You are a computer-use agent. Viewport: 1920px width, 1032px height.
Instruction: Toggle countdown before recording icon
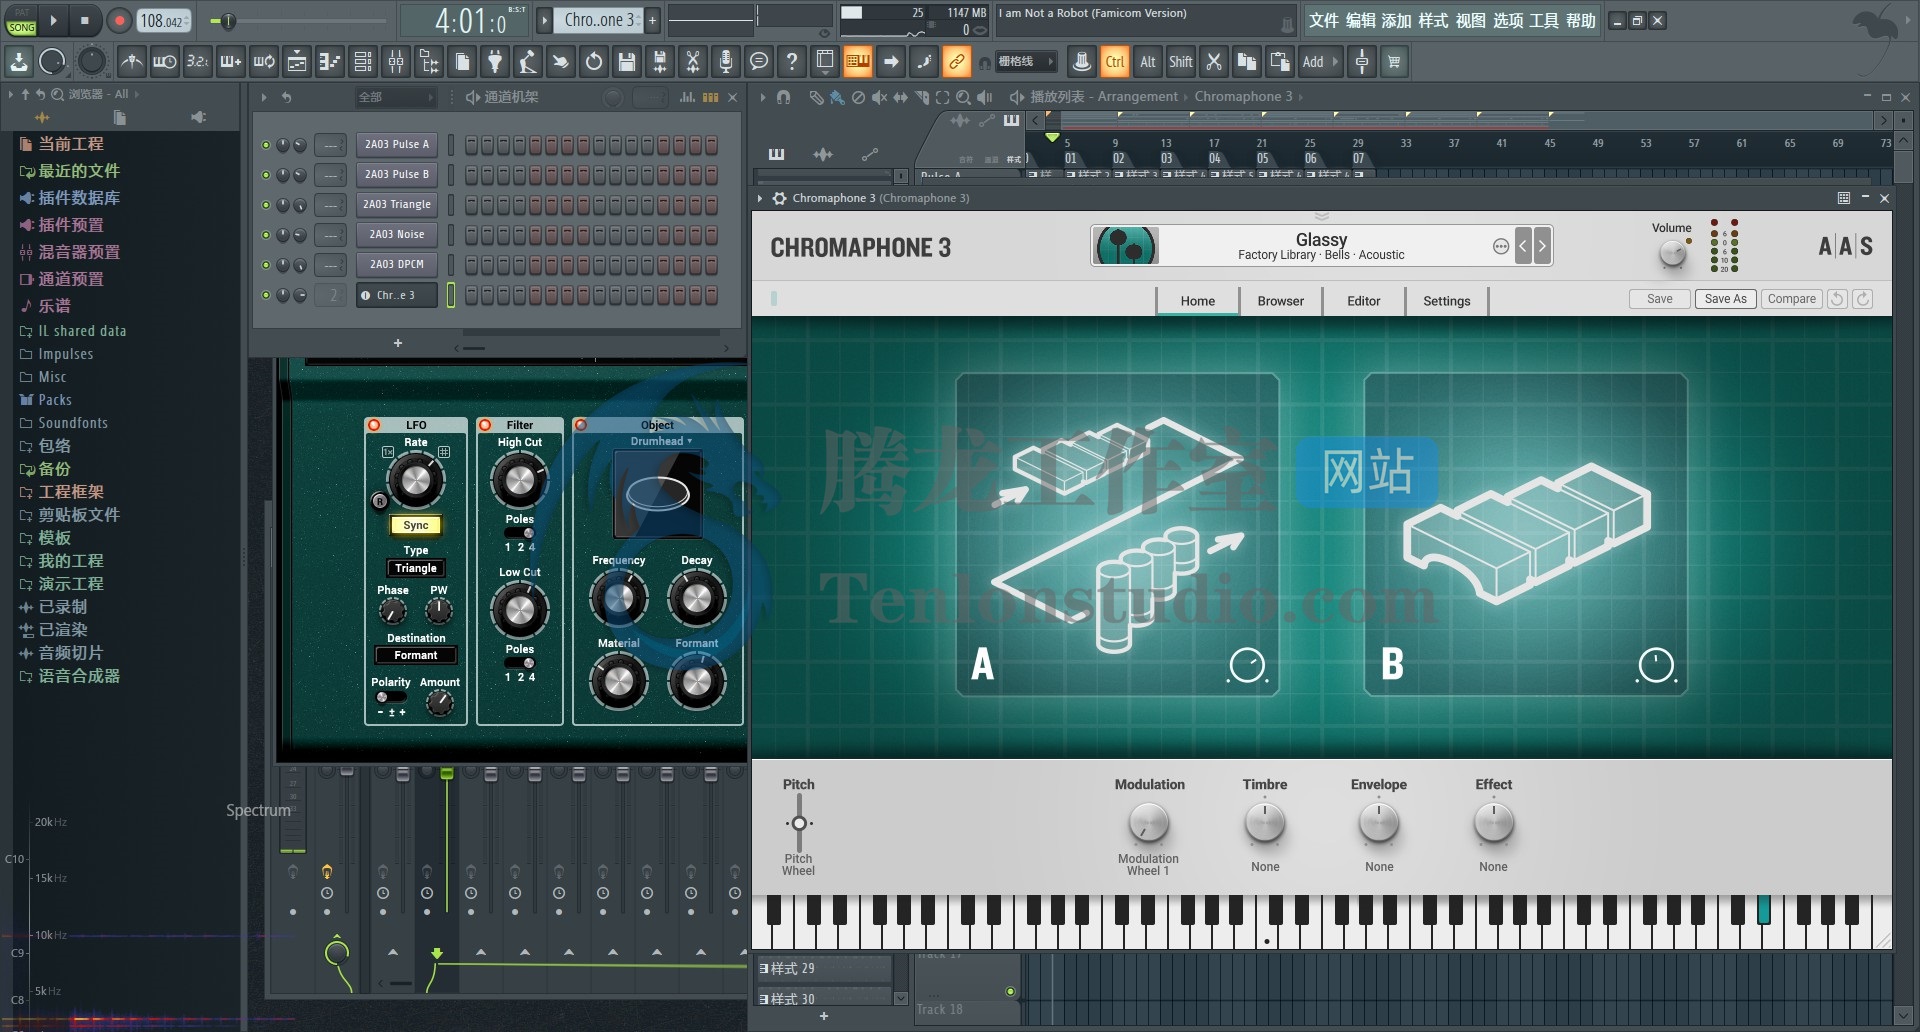(198, 62)
